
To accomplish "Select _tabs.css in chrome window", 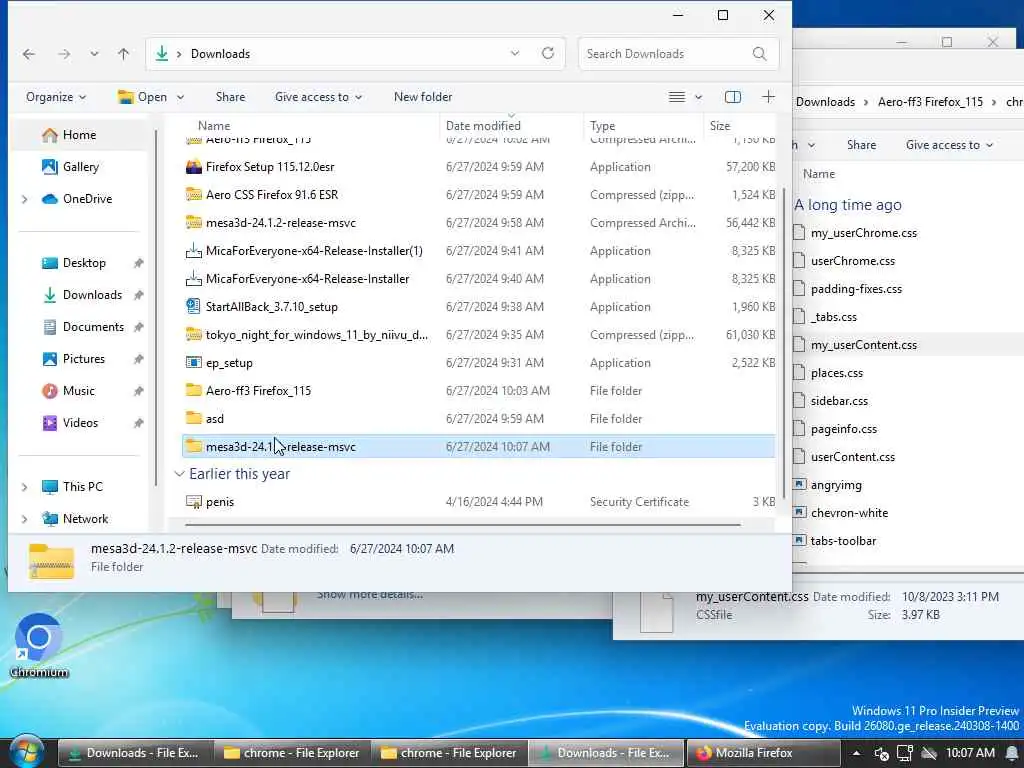I will click(x=833, y=317).
